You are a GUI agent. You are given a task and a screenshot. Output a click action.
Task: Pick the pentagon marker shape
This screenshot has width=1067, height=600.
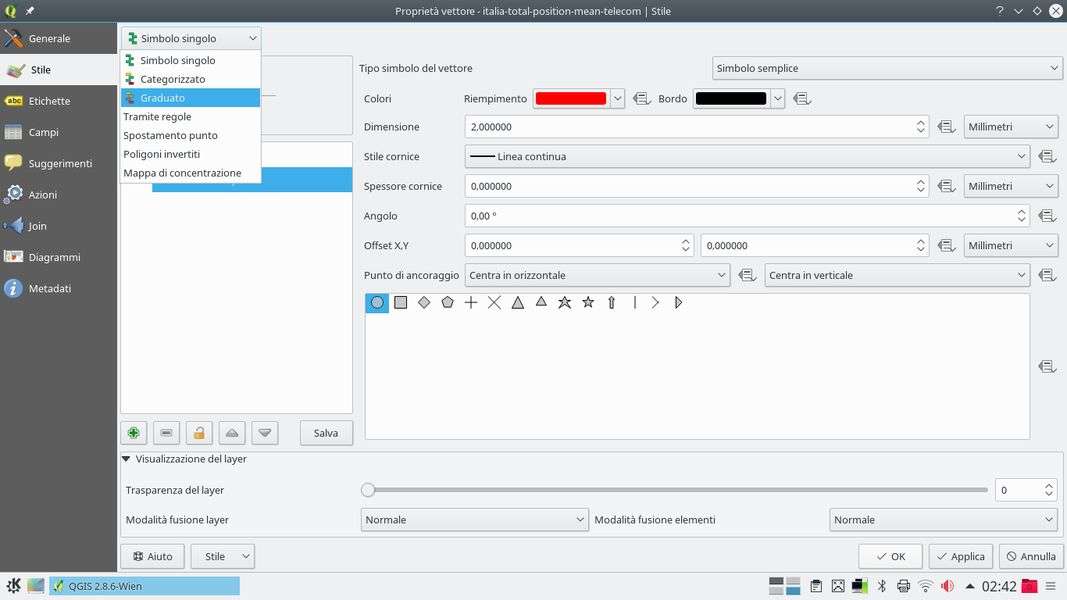point(447,302)
